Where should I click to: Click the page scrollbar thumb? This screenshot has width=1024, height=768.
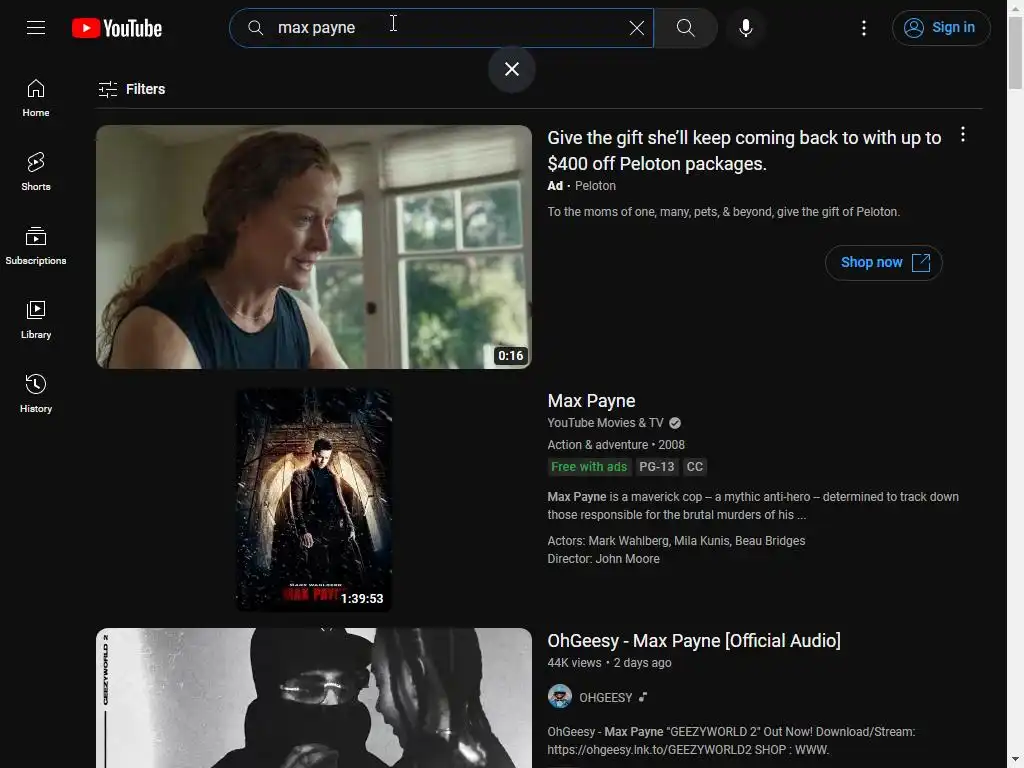1015,52
